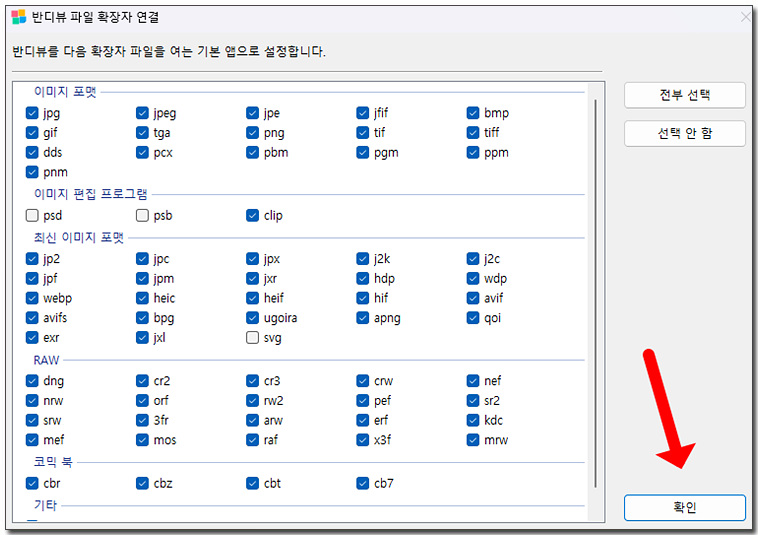Screen dimensions: 758x535
Task: Uncheck the jpg extension checkbox
Action: click(x=32, y=113)
